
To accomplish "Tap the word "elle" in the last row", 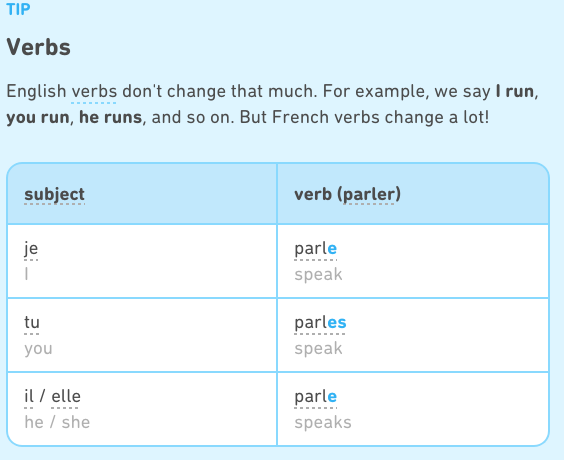I will [66, 396].
